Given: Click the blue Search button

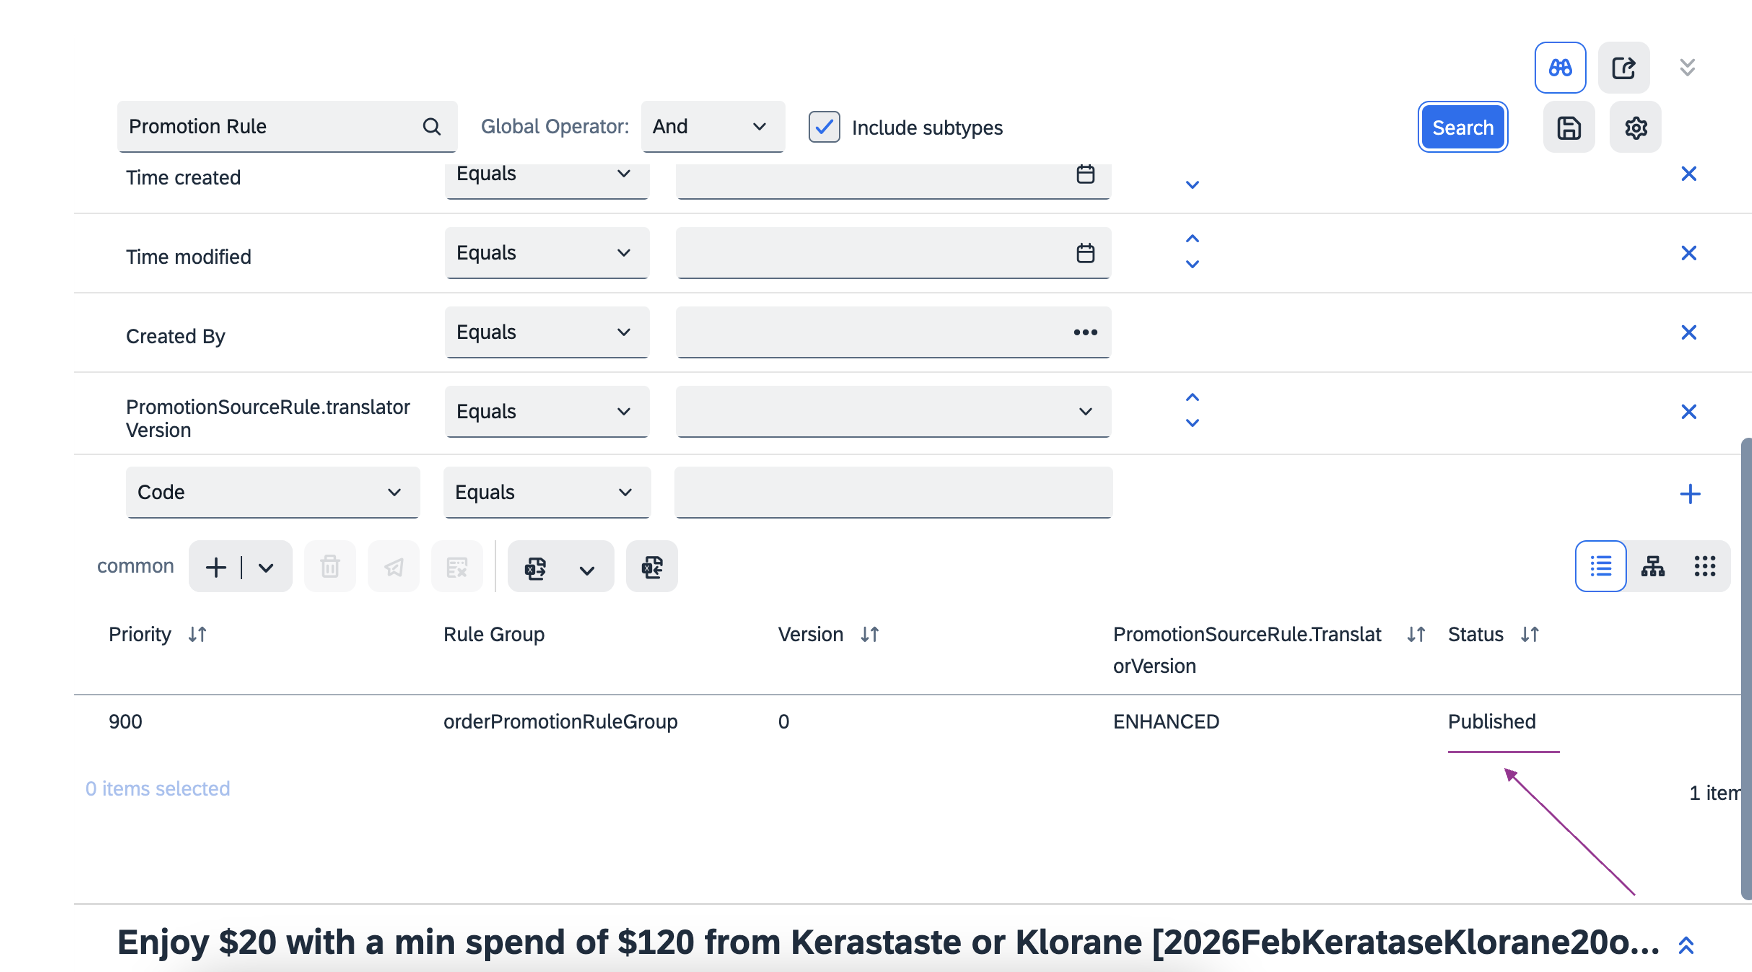Looking at the screenshot, I should coord(1462,128).
